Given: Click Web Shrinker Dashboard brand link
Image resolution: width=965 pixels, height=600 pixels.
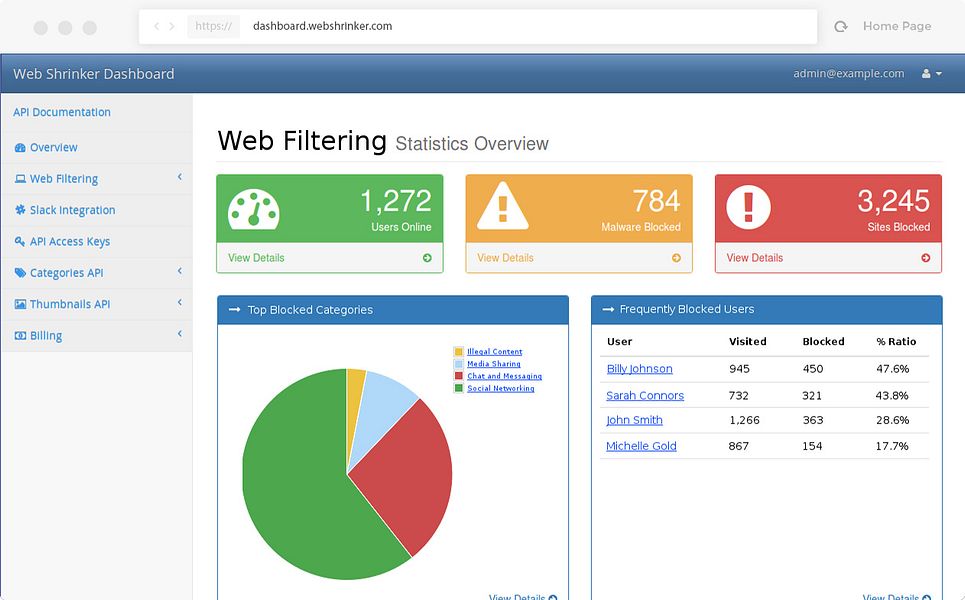Looking at the screenshot, I should point(94,74).
